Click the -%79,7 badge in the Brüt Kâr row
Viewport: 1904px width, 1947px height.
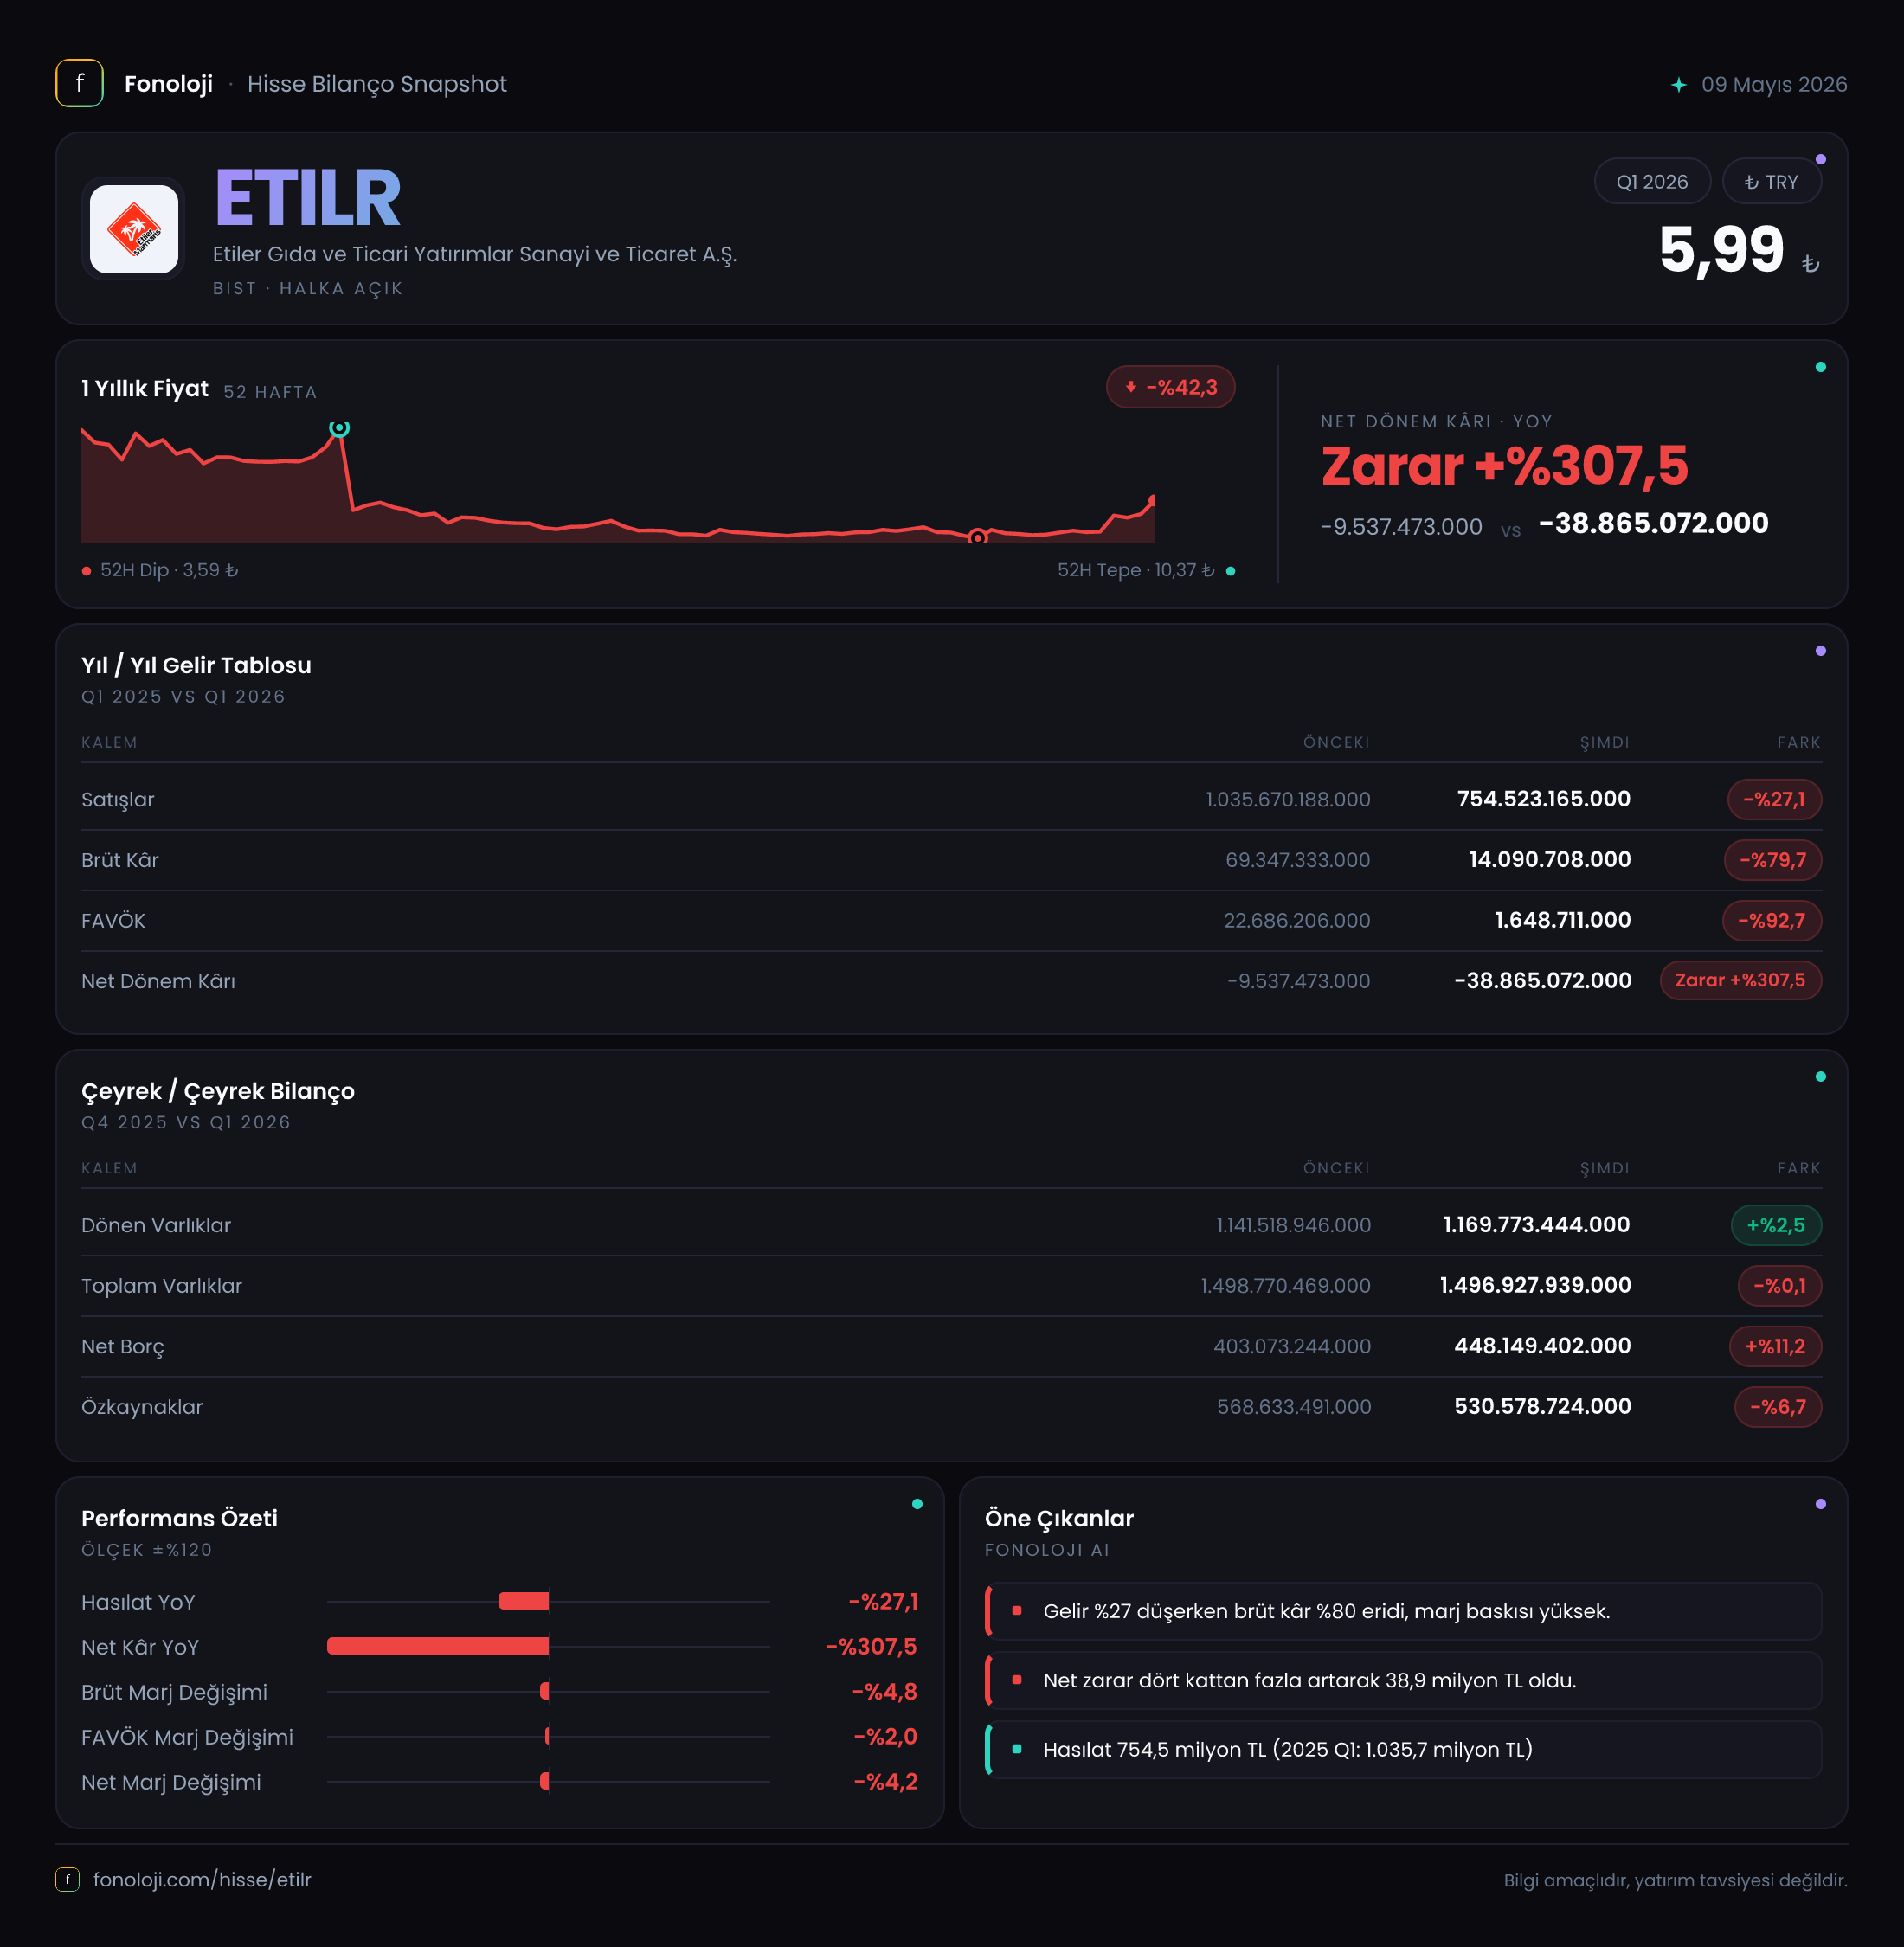tap(1772, 860)
